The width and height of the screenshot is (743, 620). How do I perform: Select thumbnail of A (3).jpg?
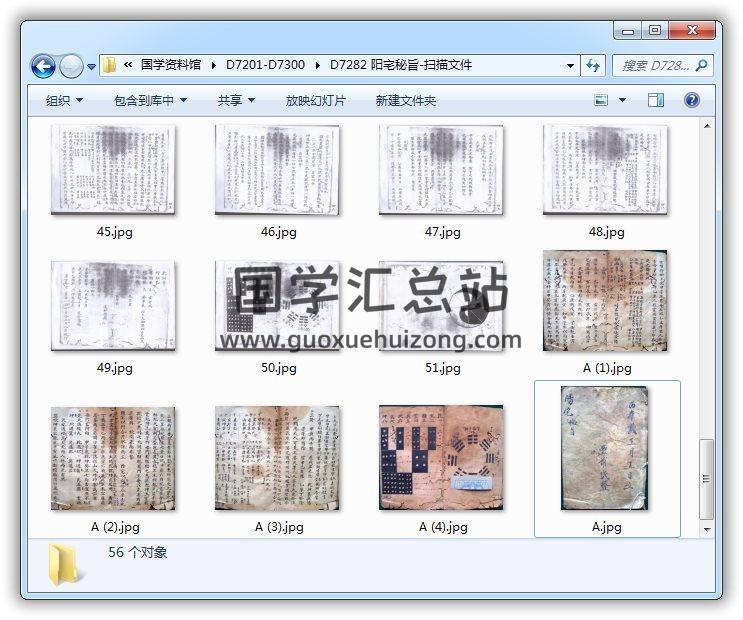(x=277, y=458)
